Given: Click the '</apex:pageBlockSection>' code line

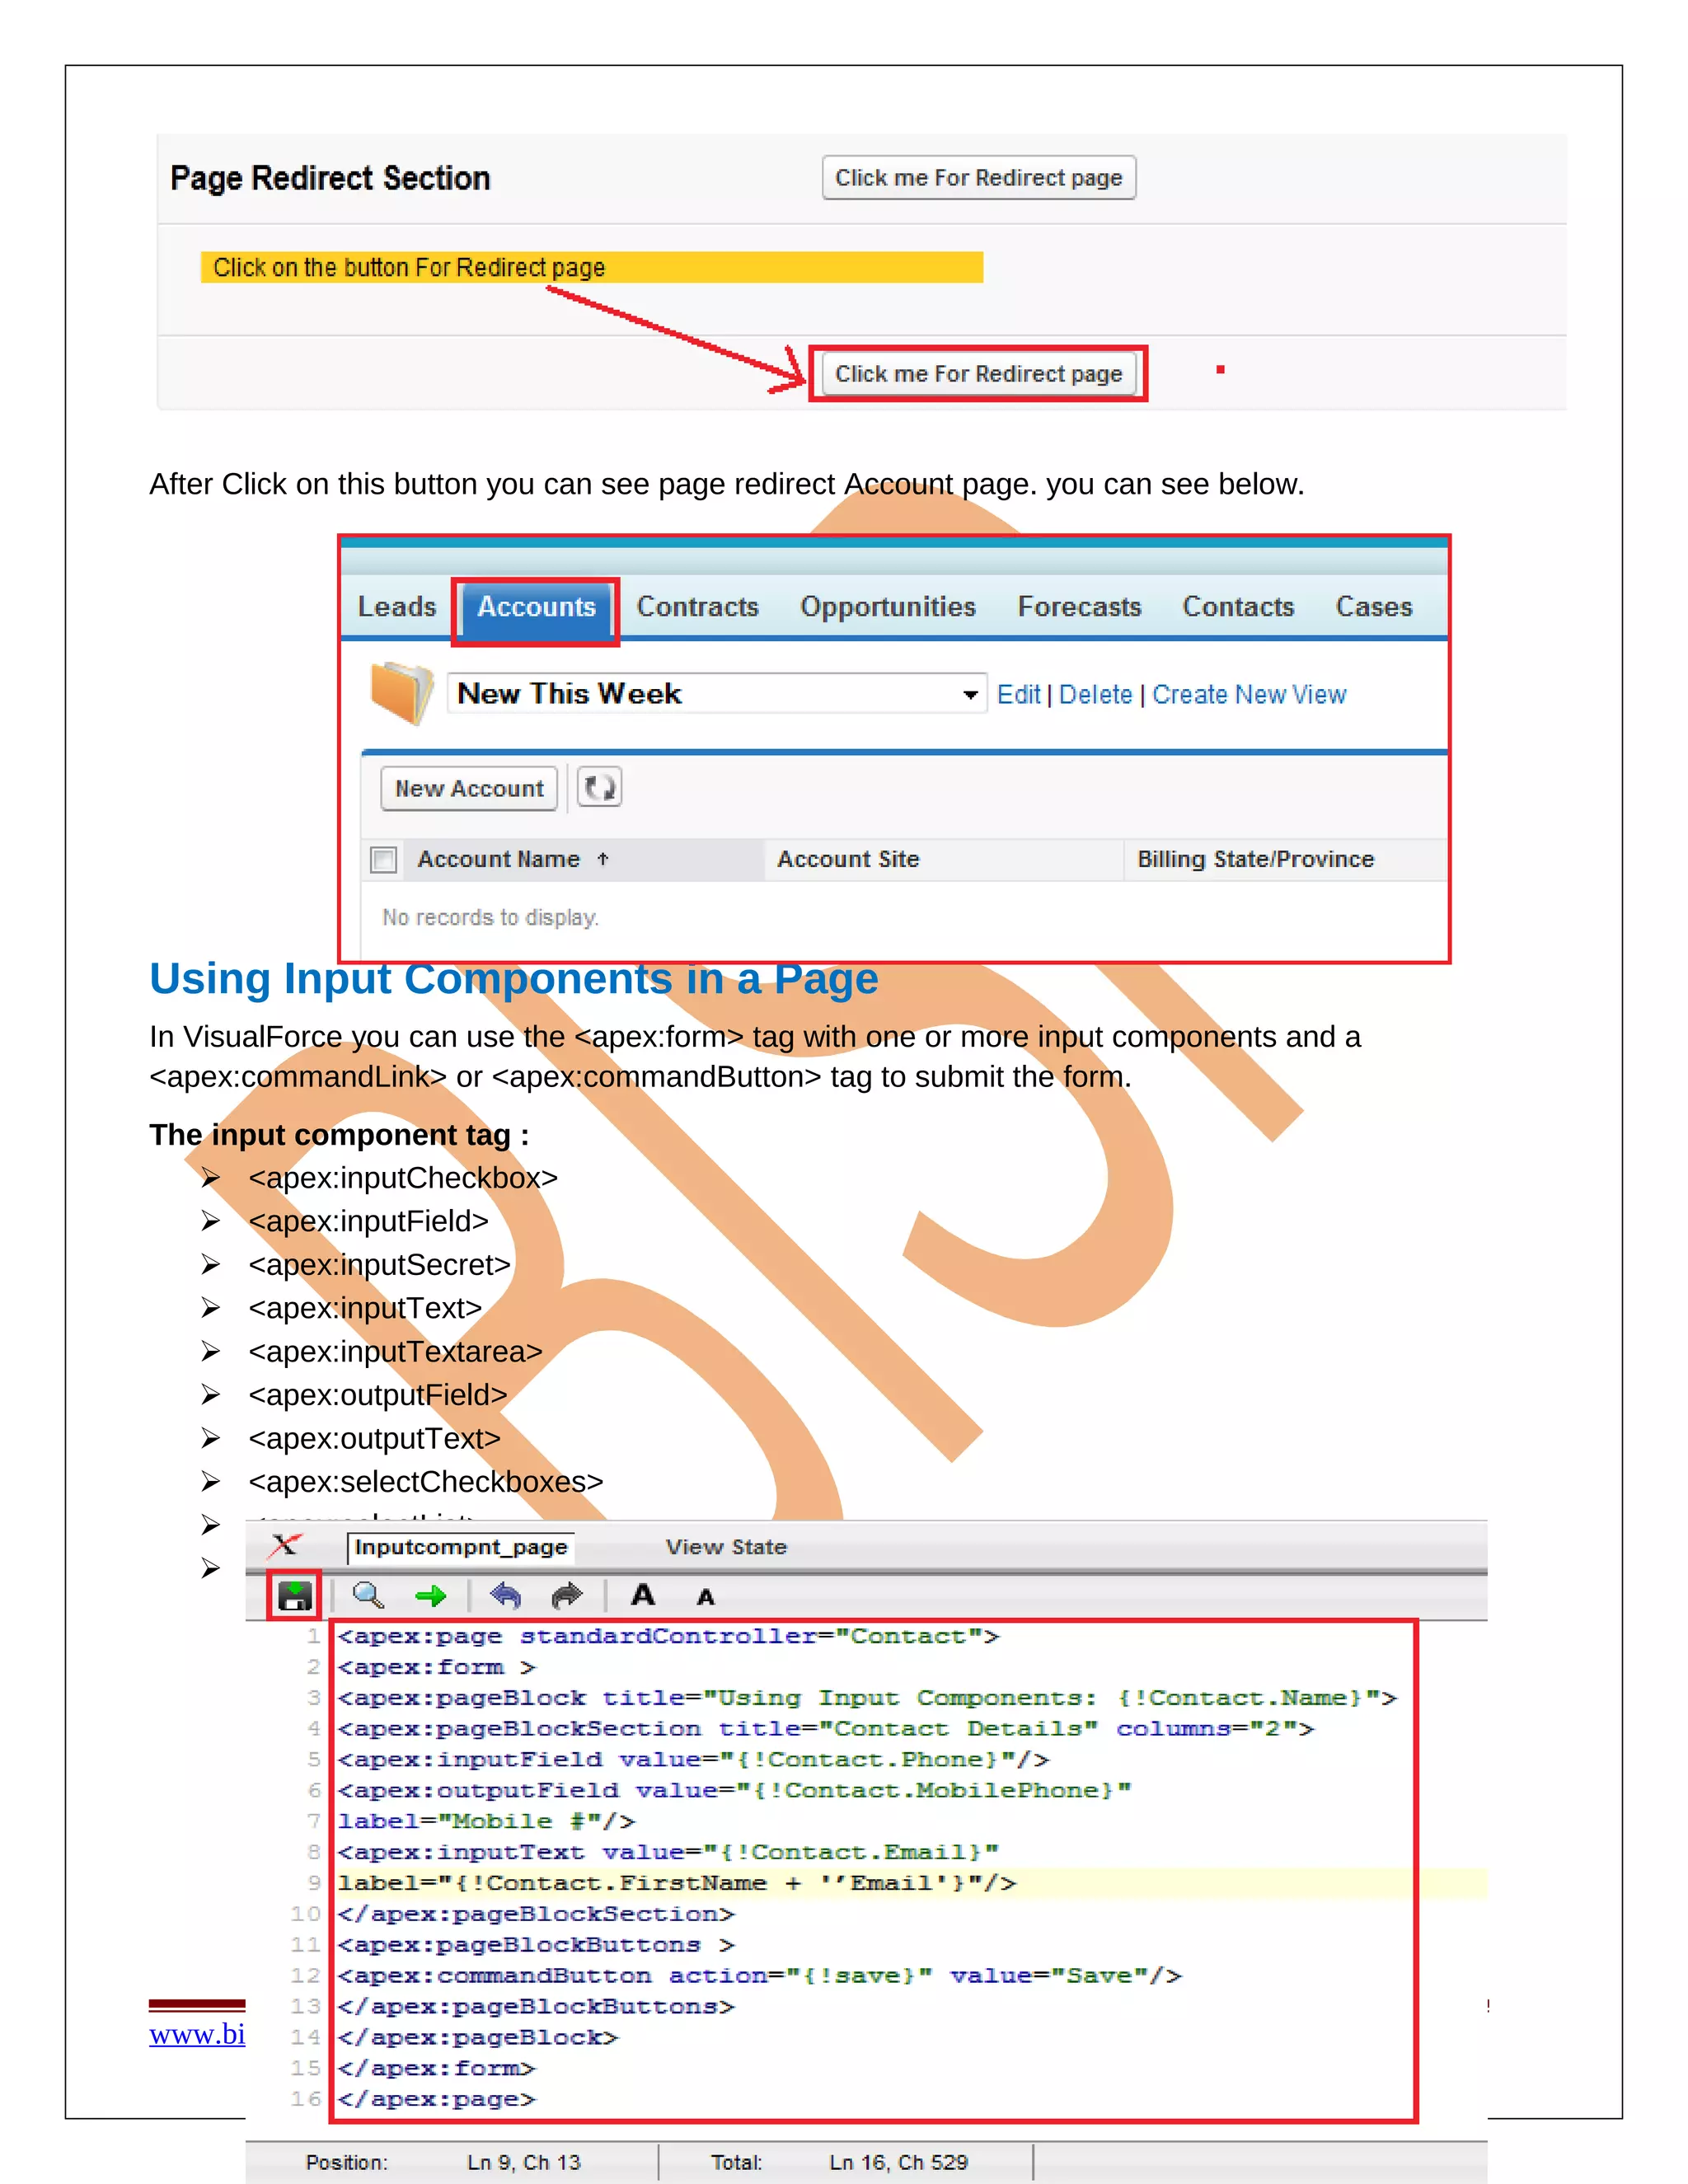Looking at the screenshot, I should tap(536, 1914).
